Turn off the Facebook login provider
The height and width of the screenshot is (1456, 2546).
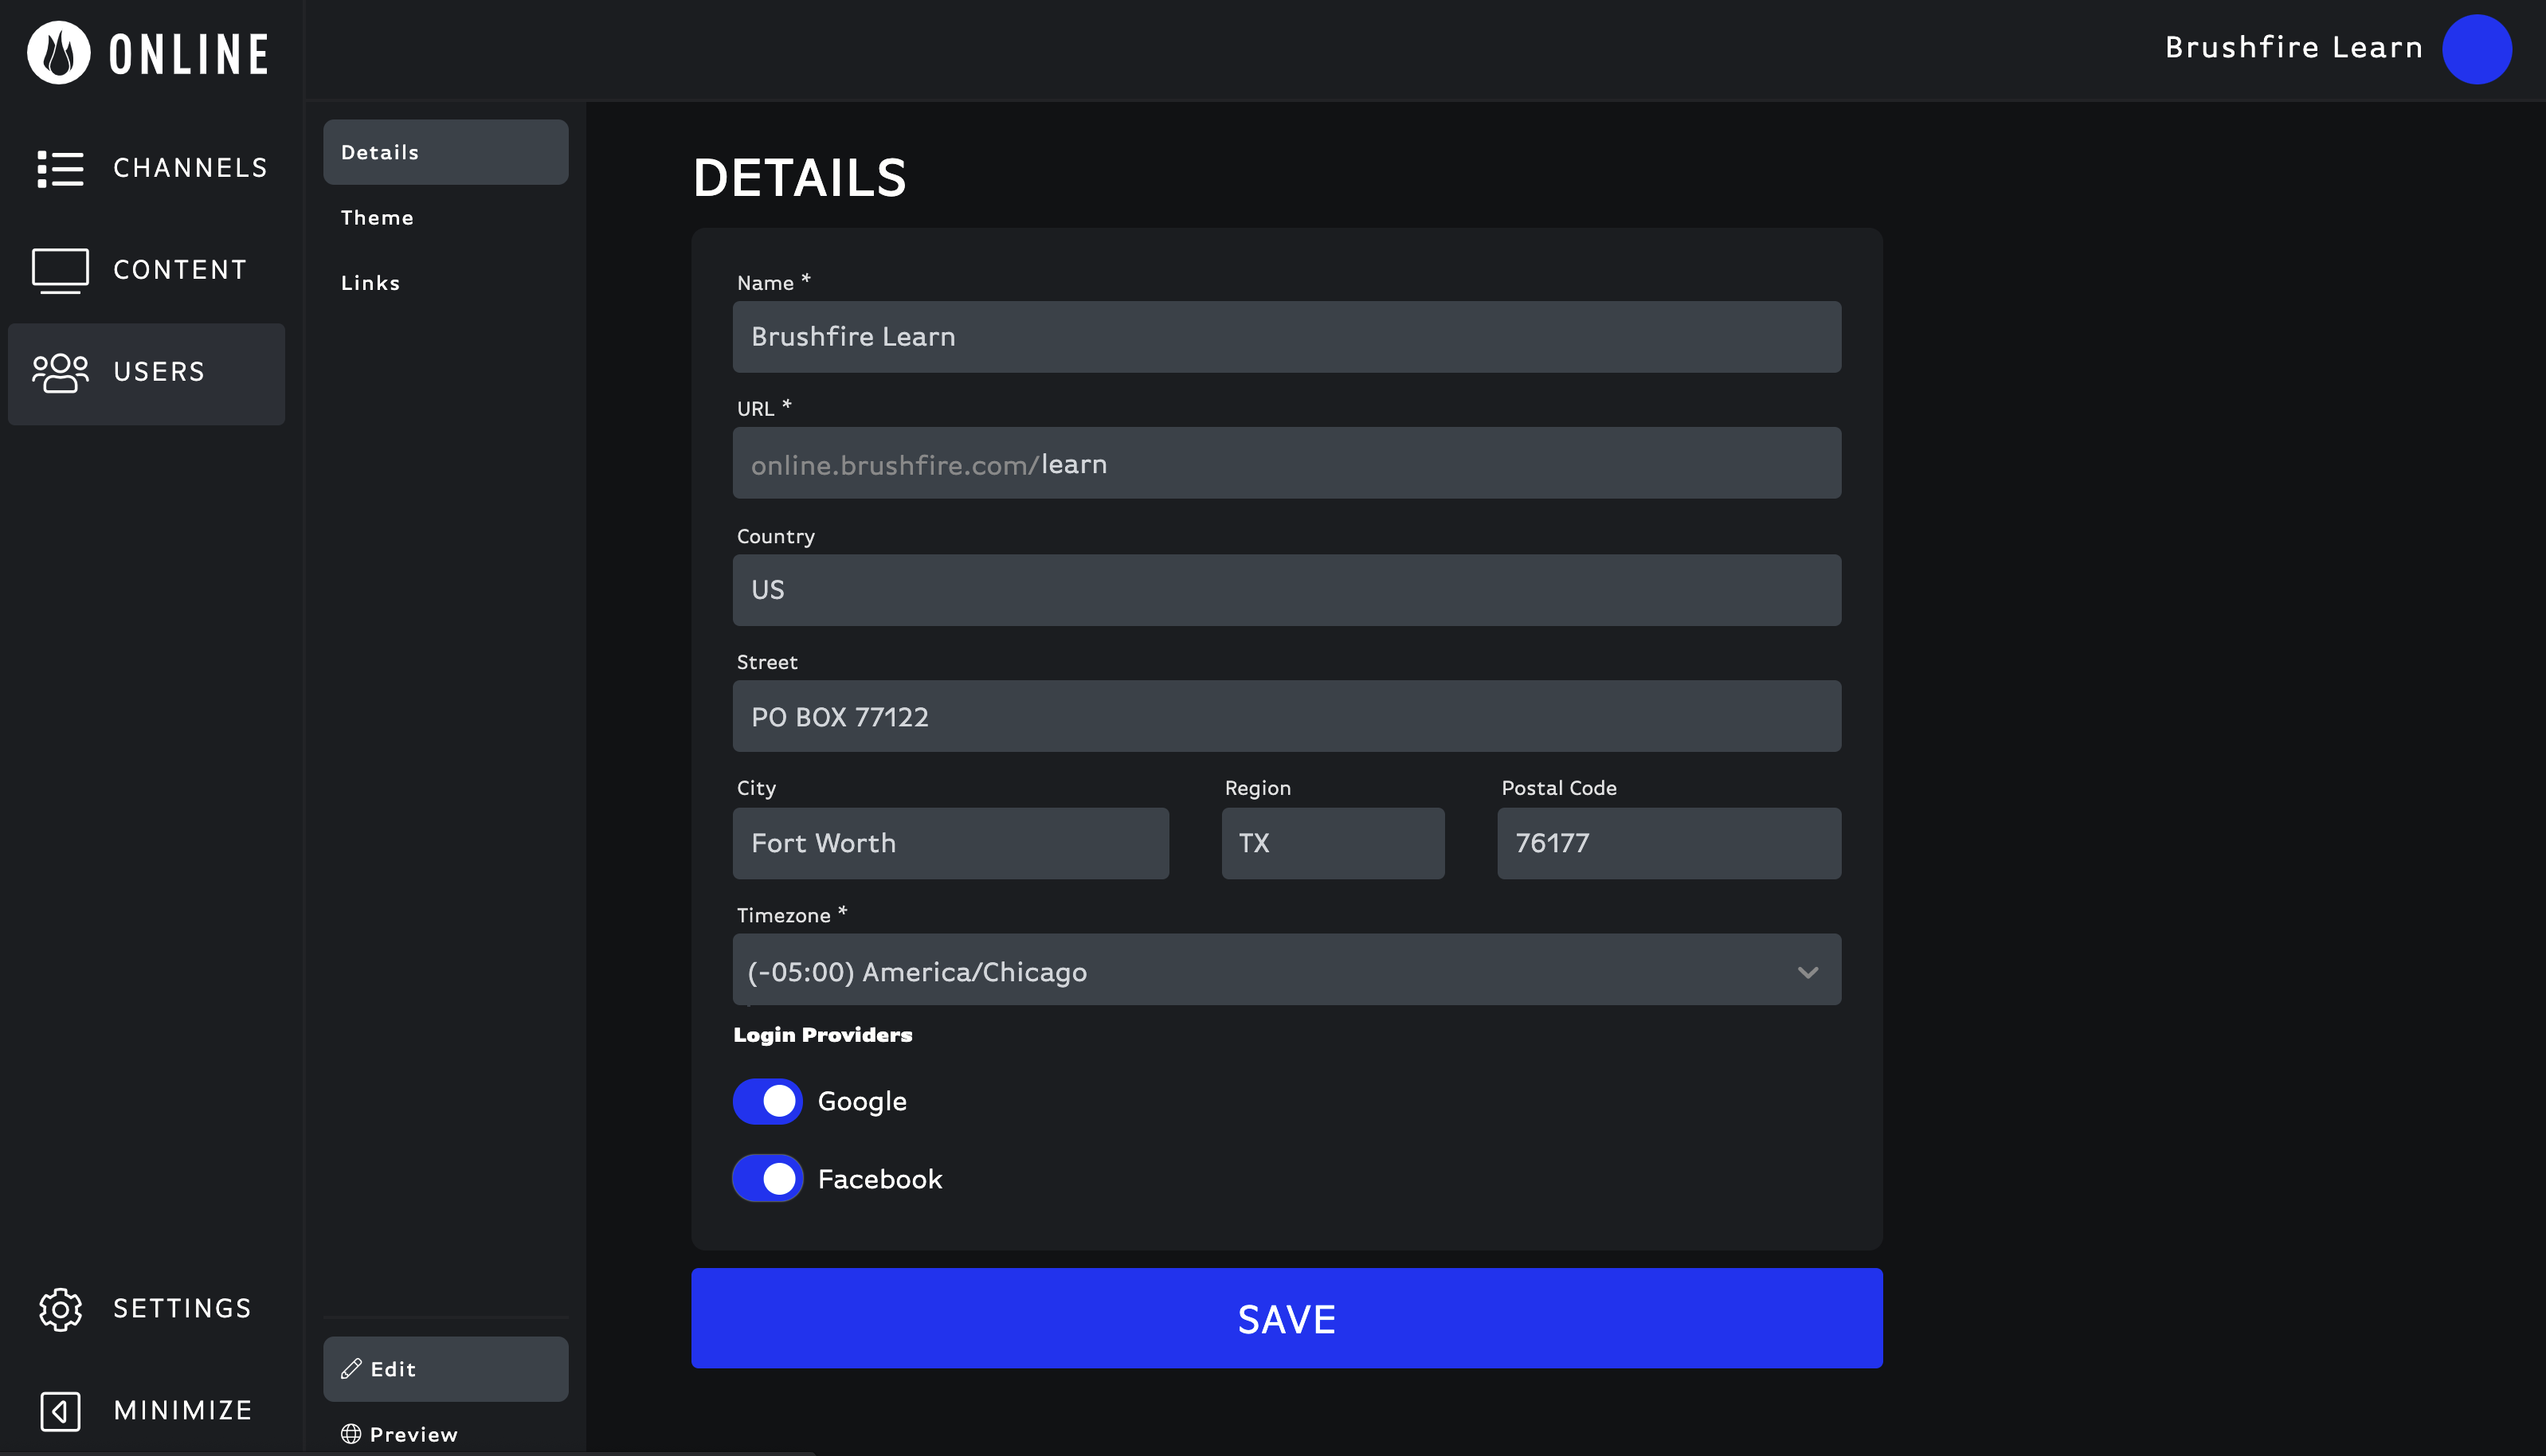coord(767,1178)
